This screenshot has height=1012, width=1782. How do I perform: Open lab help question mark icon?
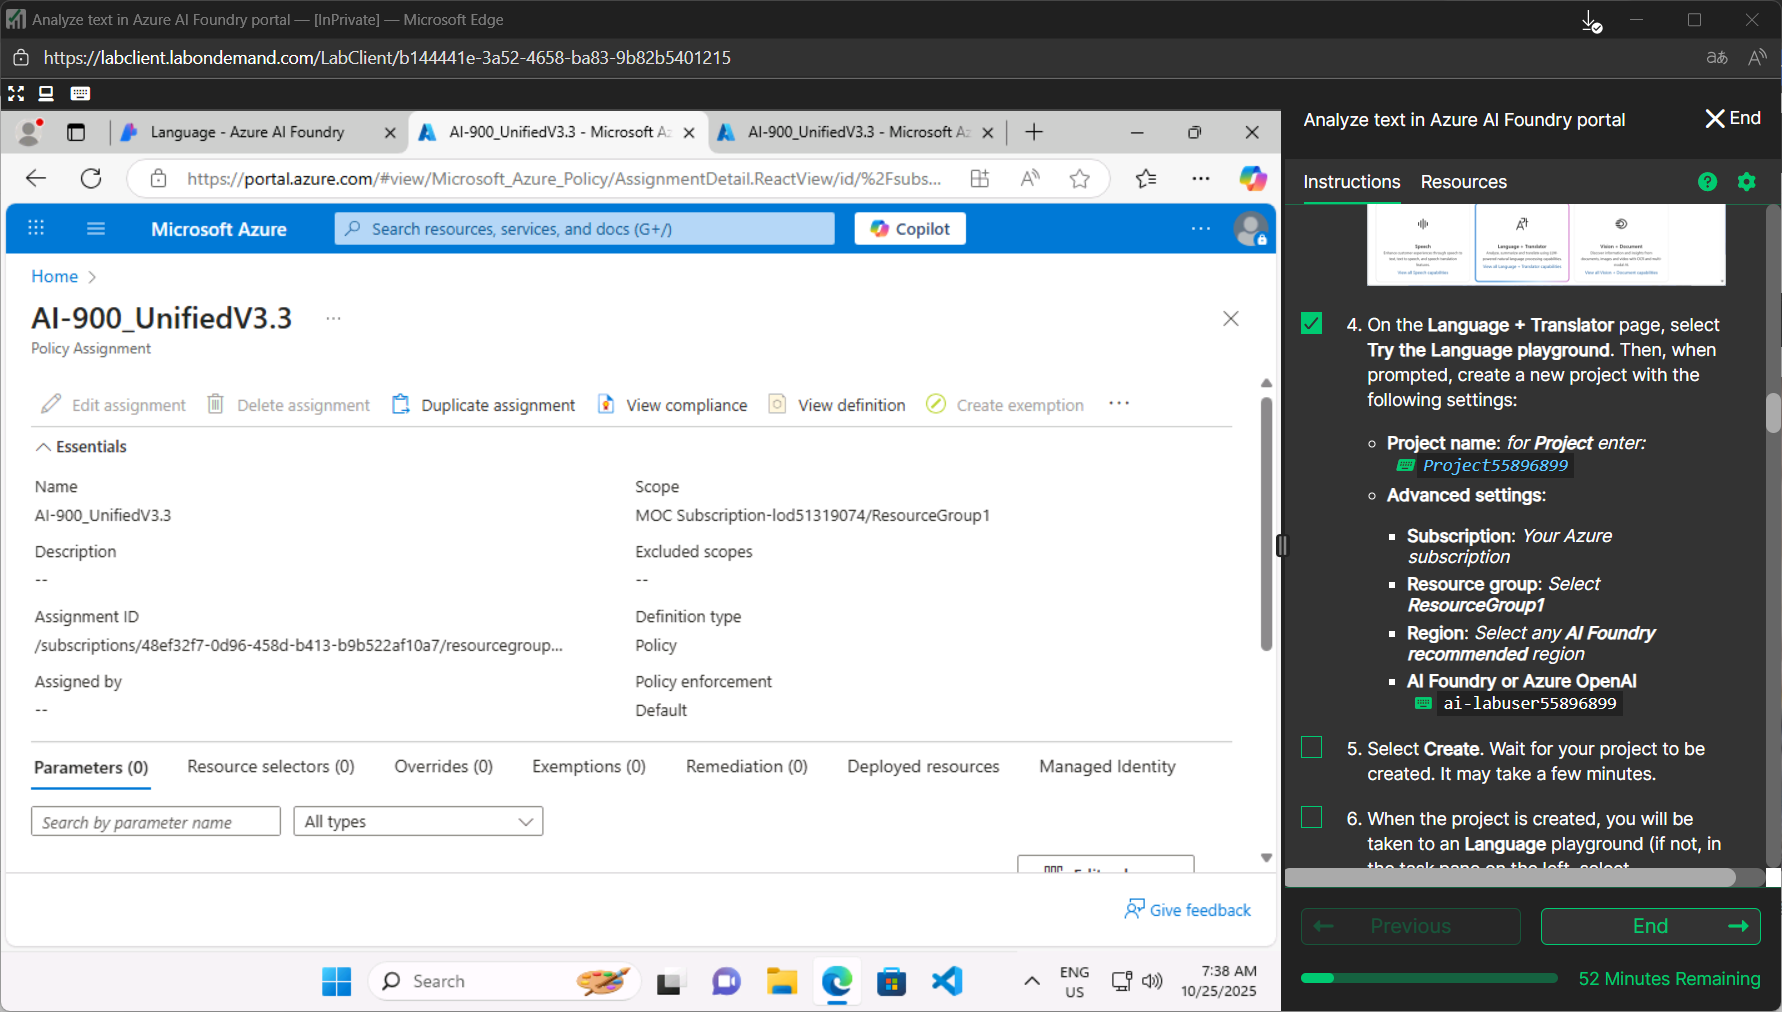[x=1708, y=182]
